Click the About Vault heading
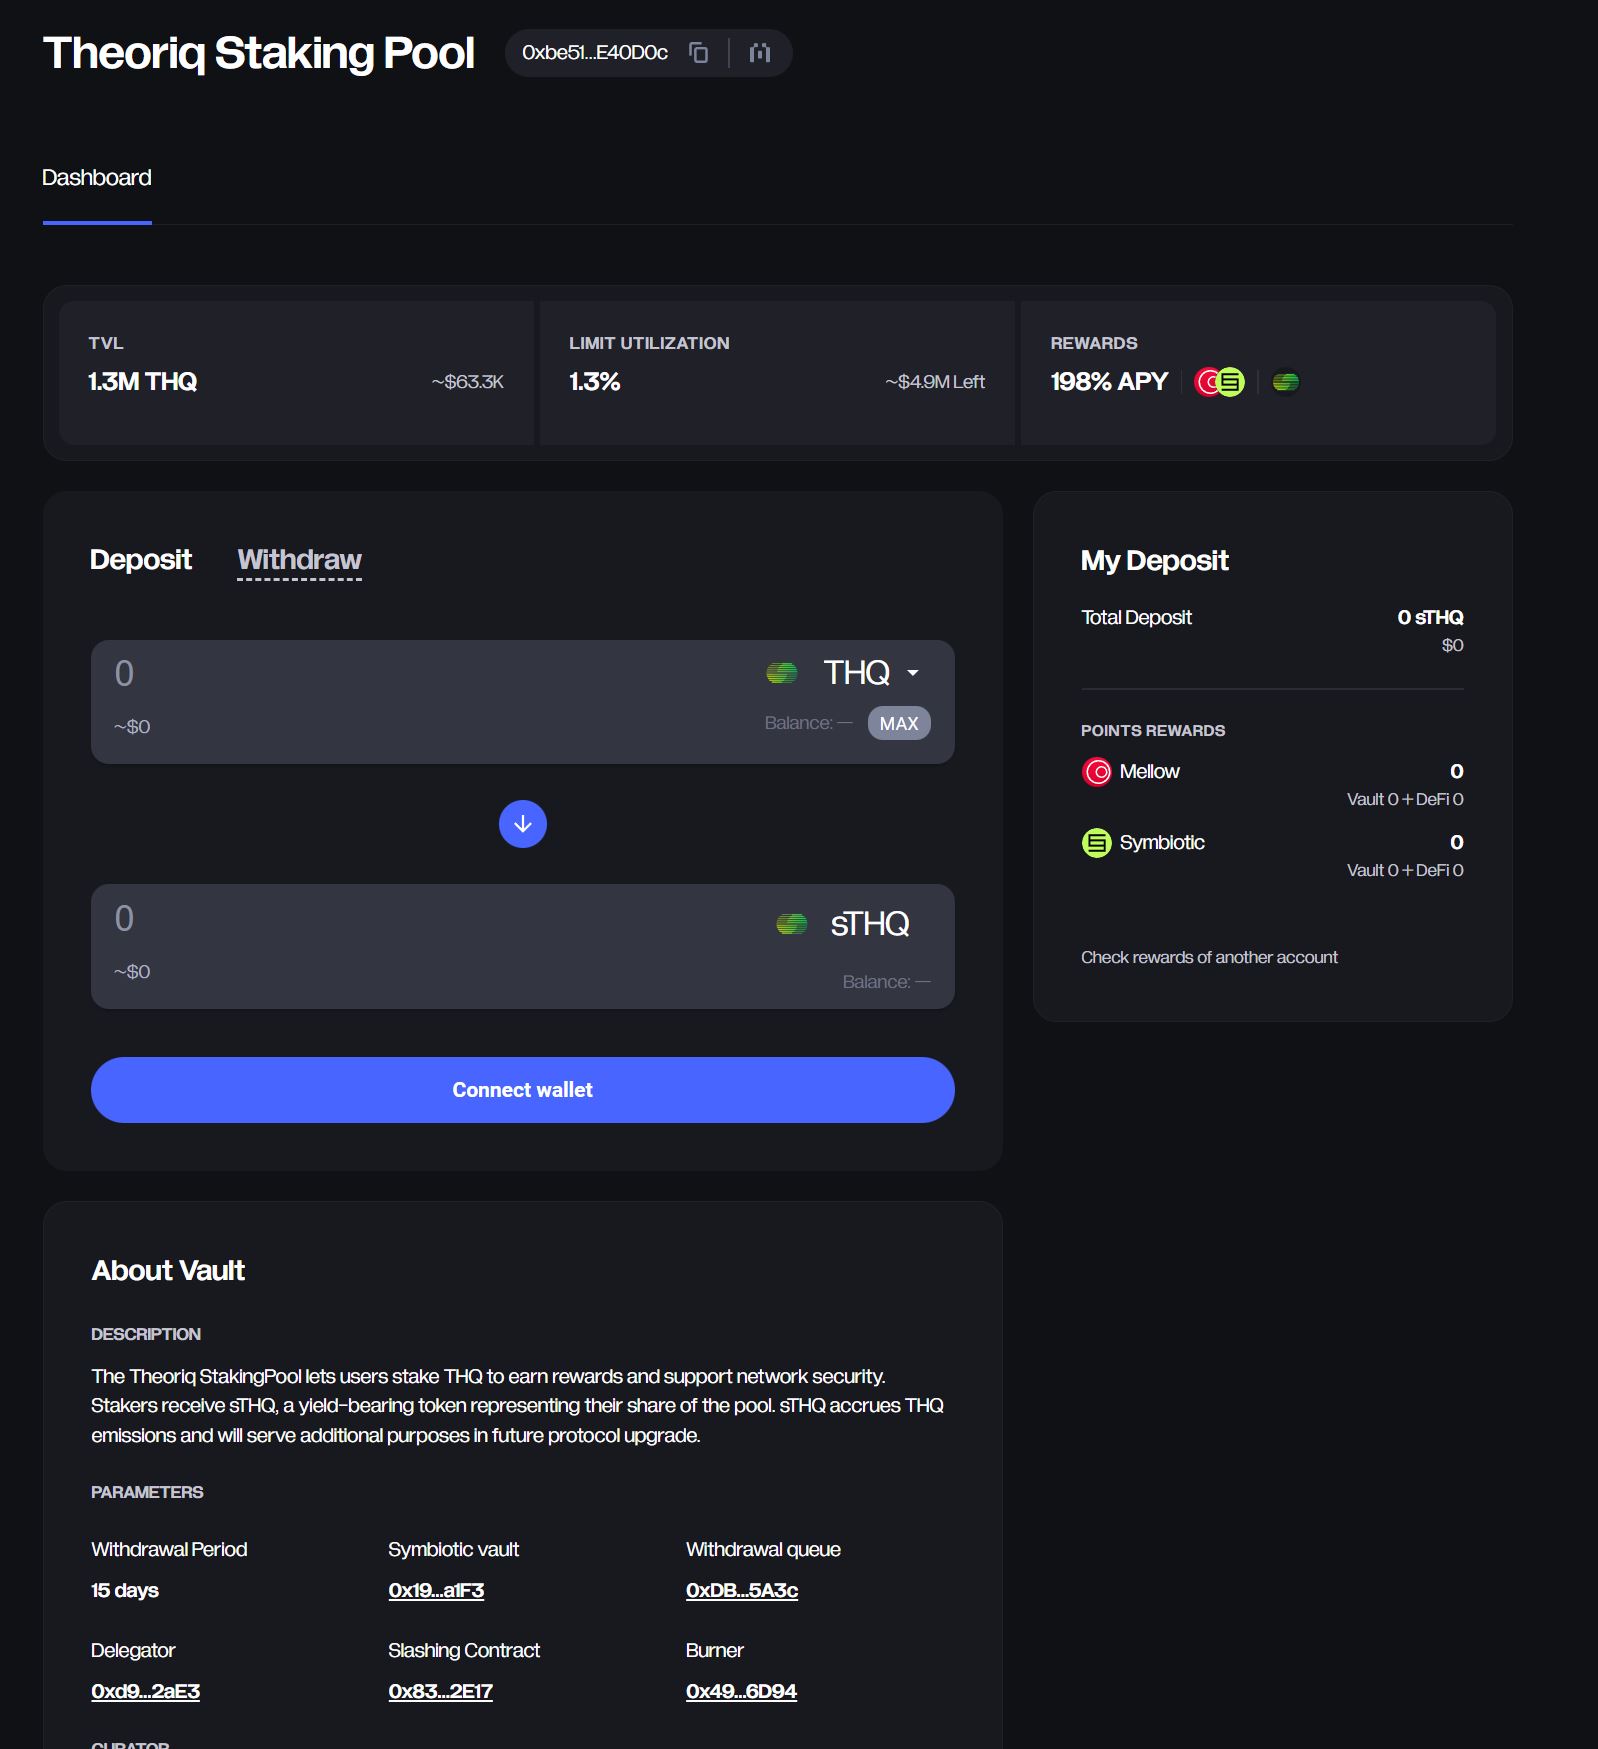Viewport: 1598px width, 1749px height. (x=168, y=1270)
